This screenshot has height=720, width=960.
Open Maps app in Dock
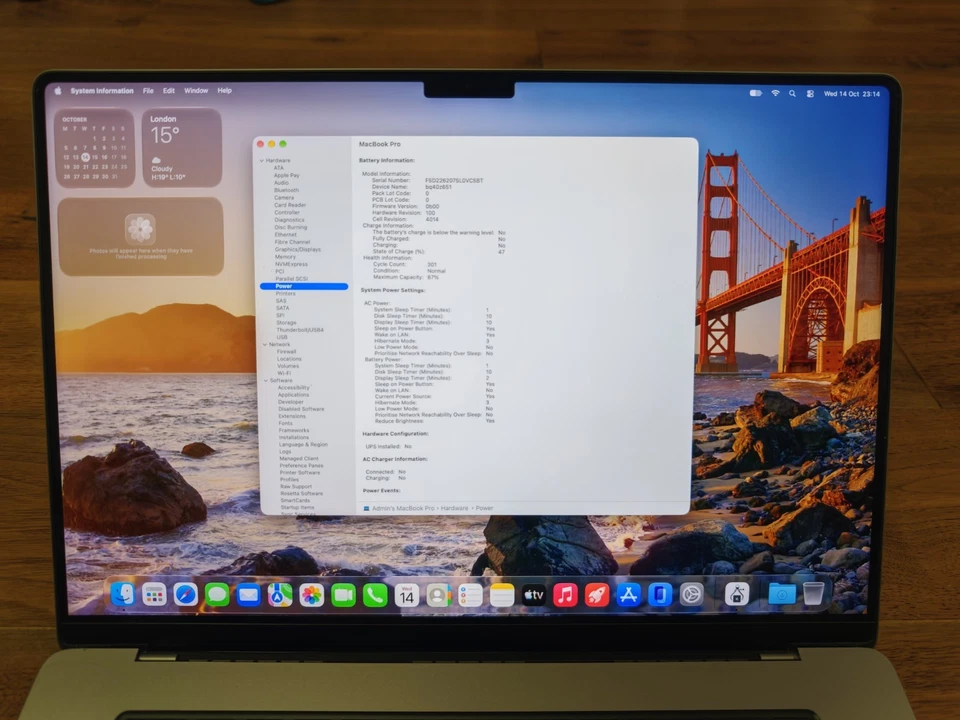coord(280,594)
